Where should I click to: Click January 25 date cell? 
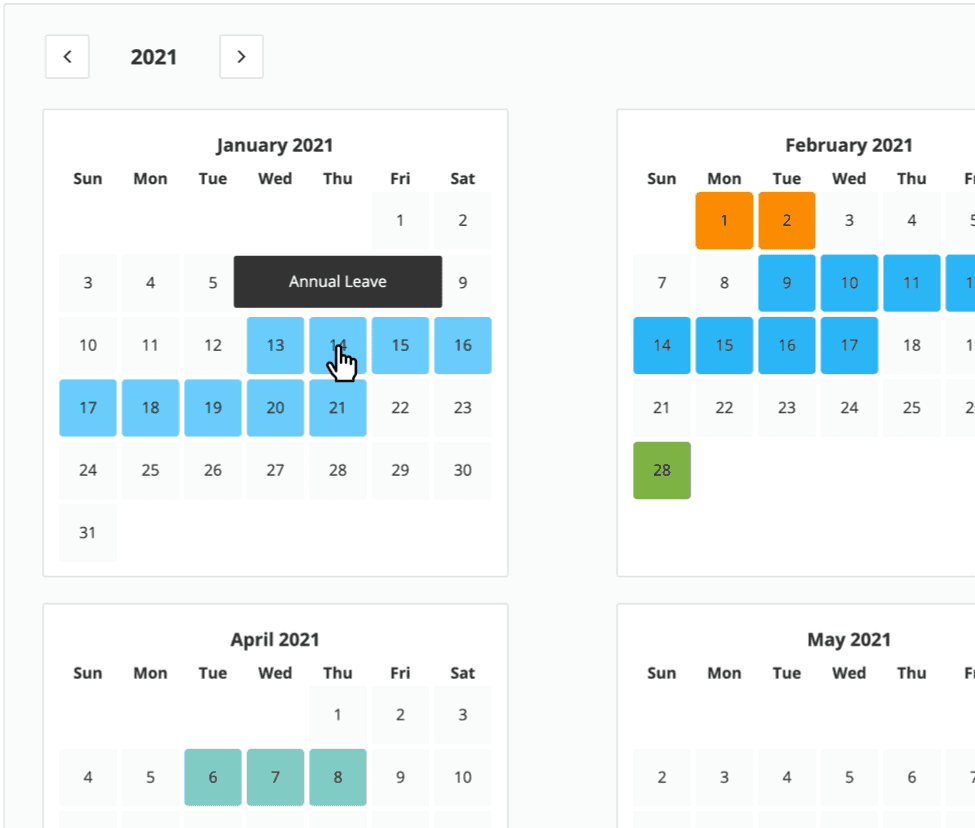point(150,470)
